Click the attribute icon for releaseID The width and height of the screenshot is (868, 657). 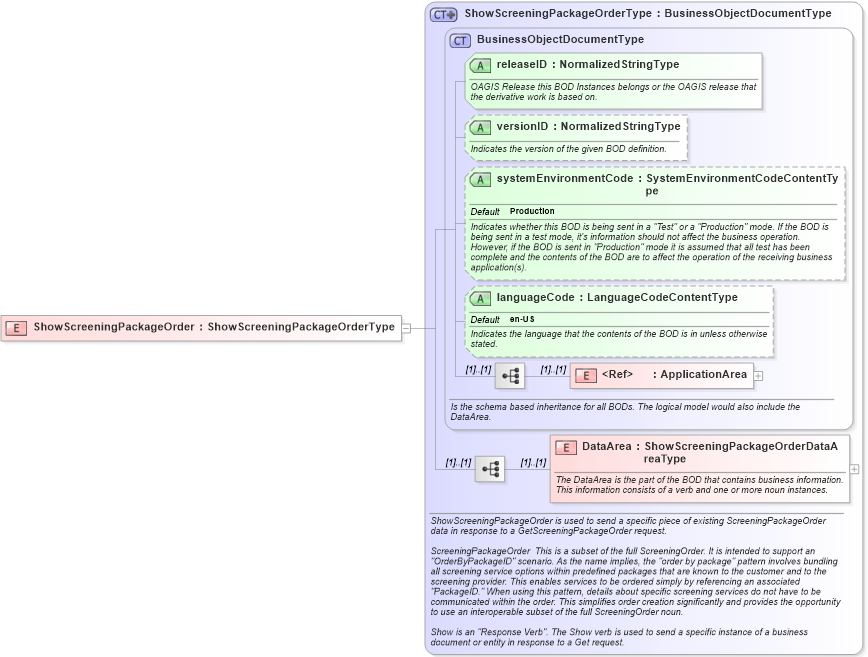point(479,64)
